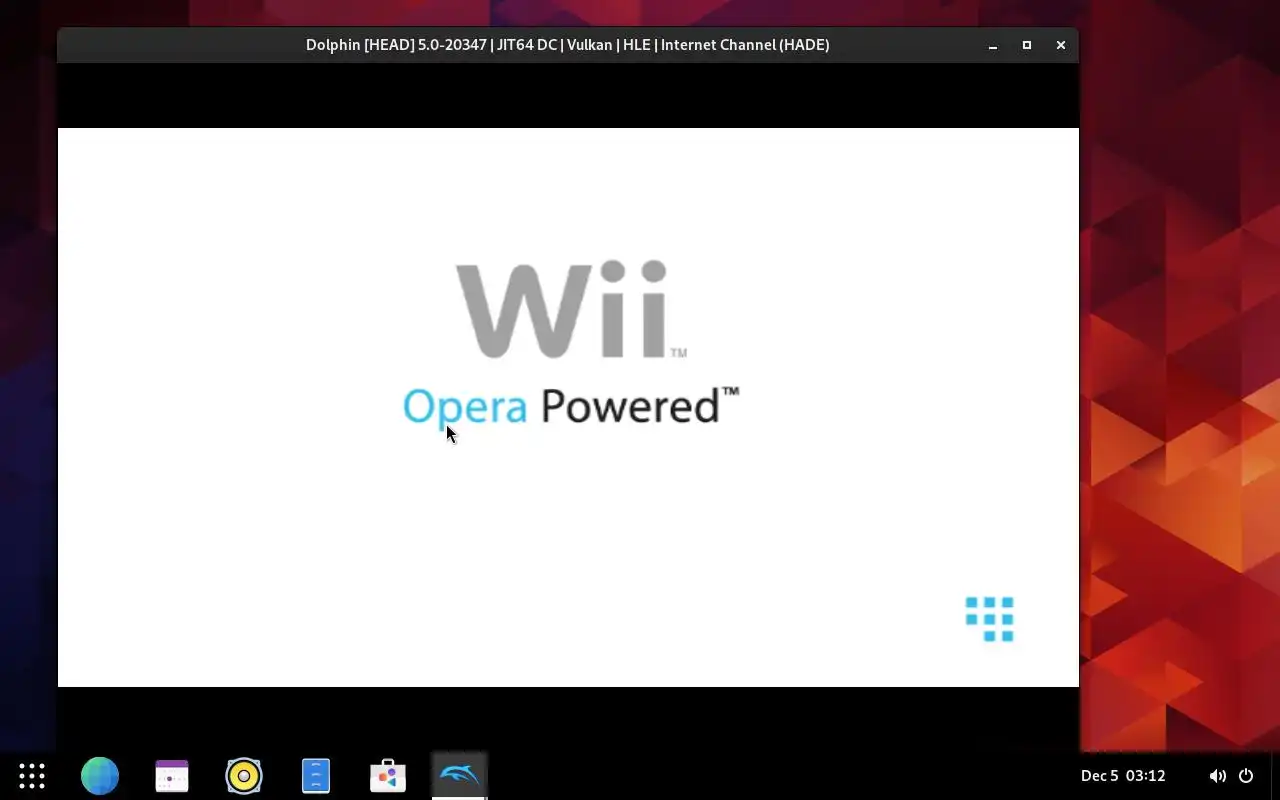Open the volume speaker indicator

click(x=1217, y=776)
